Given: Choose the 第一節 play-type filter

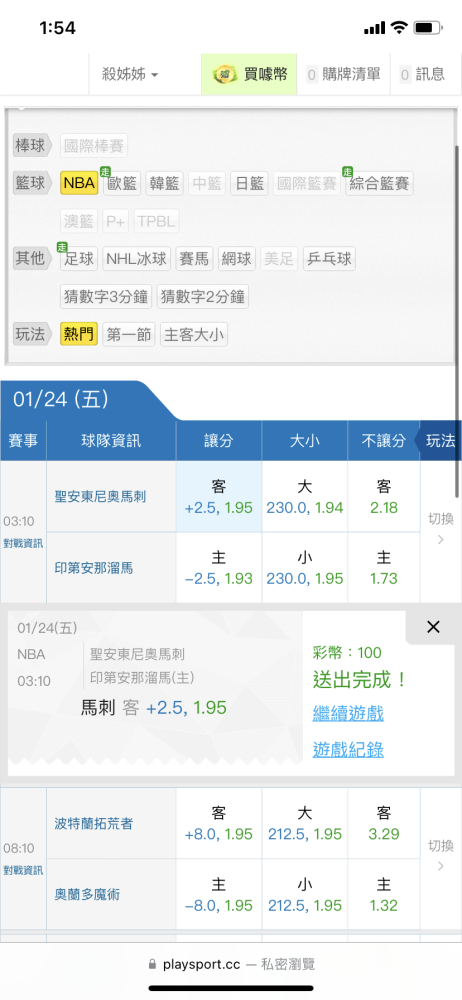Looking at the screenshot, I should (x=129, y=334).
